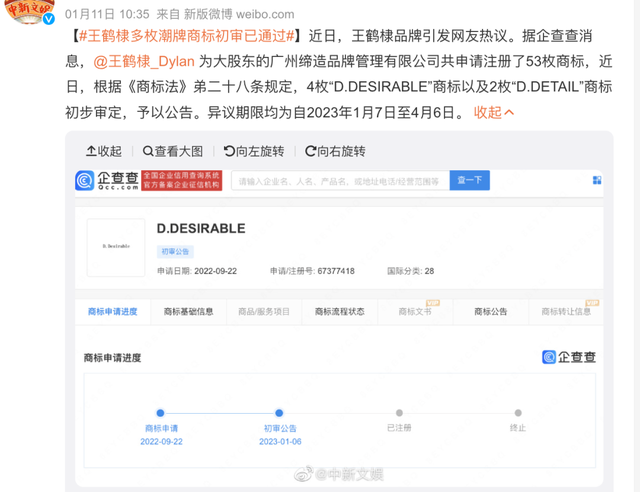Click the date 2023-01-06 under 初审公告
The image size is (640, 492).
[280, 441]
